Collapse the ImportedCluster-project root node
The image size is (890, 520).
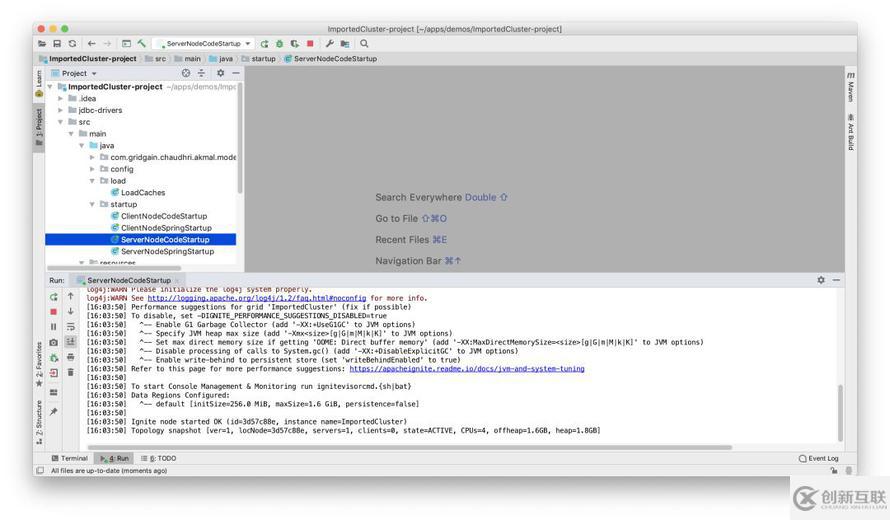click(x=50, y=87)
